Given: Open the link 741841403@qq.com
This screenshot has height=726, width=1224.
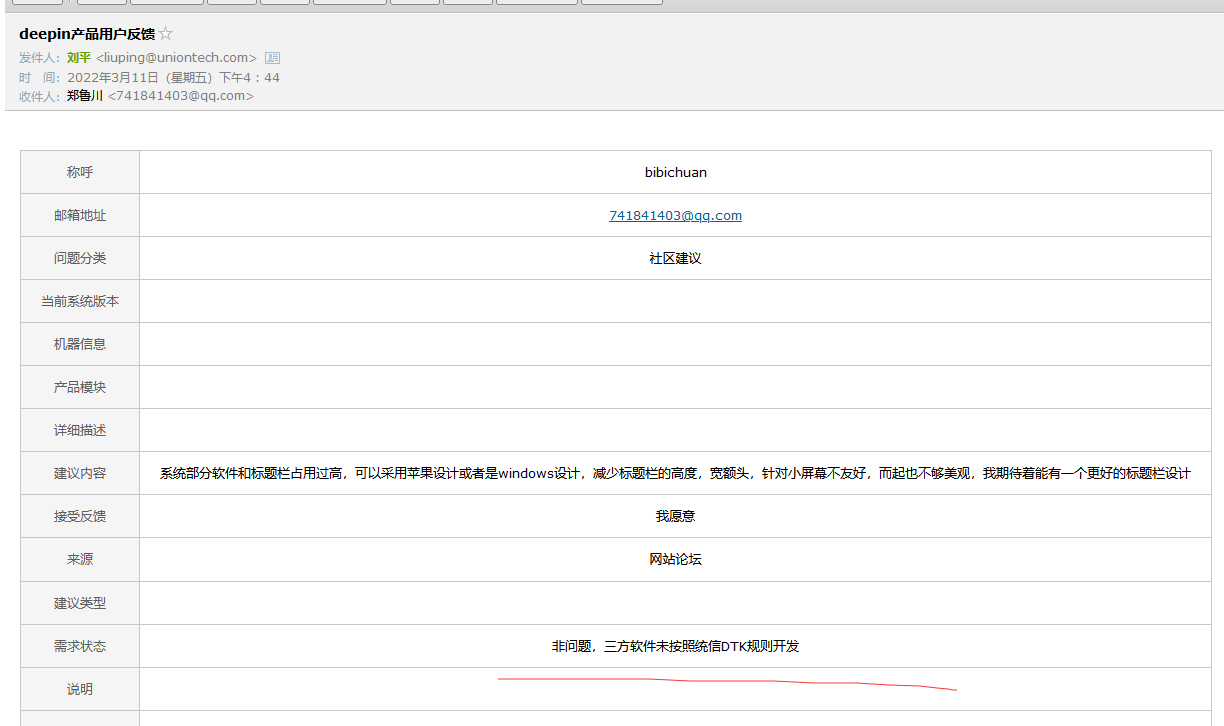Looking at the screenshot, I should click(x=674, y=215).
